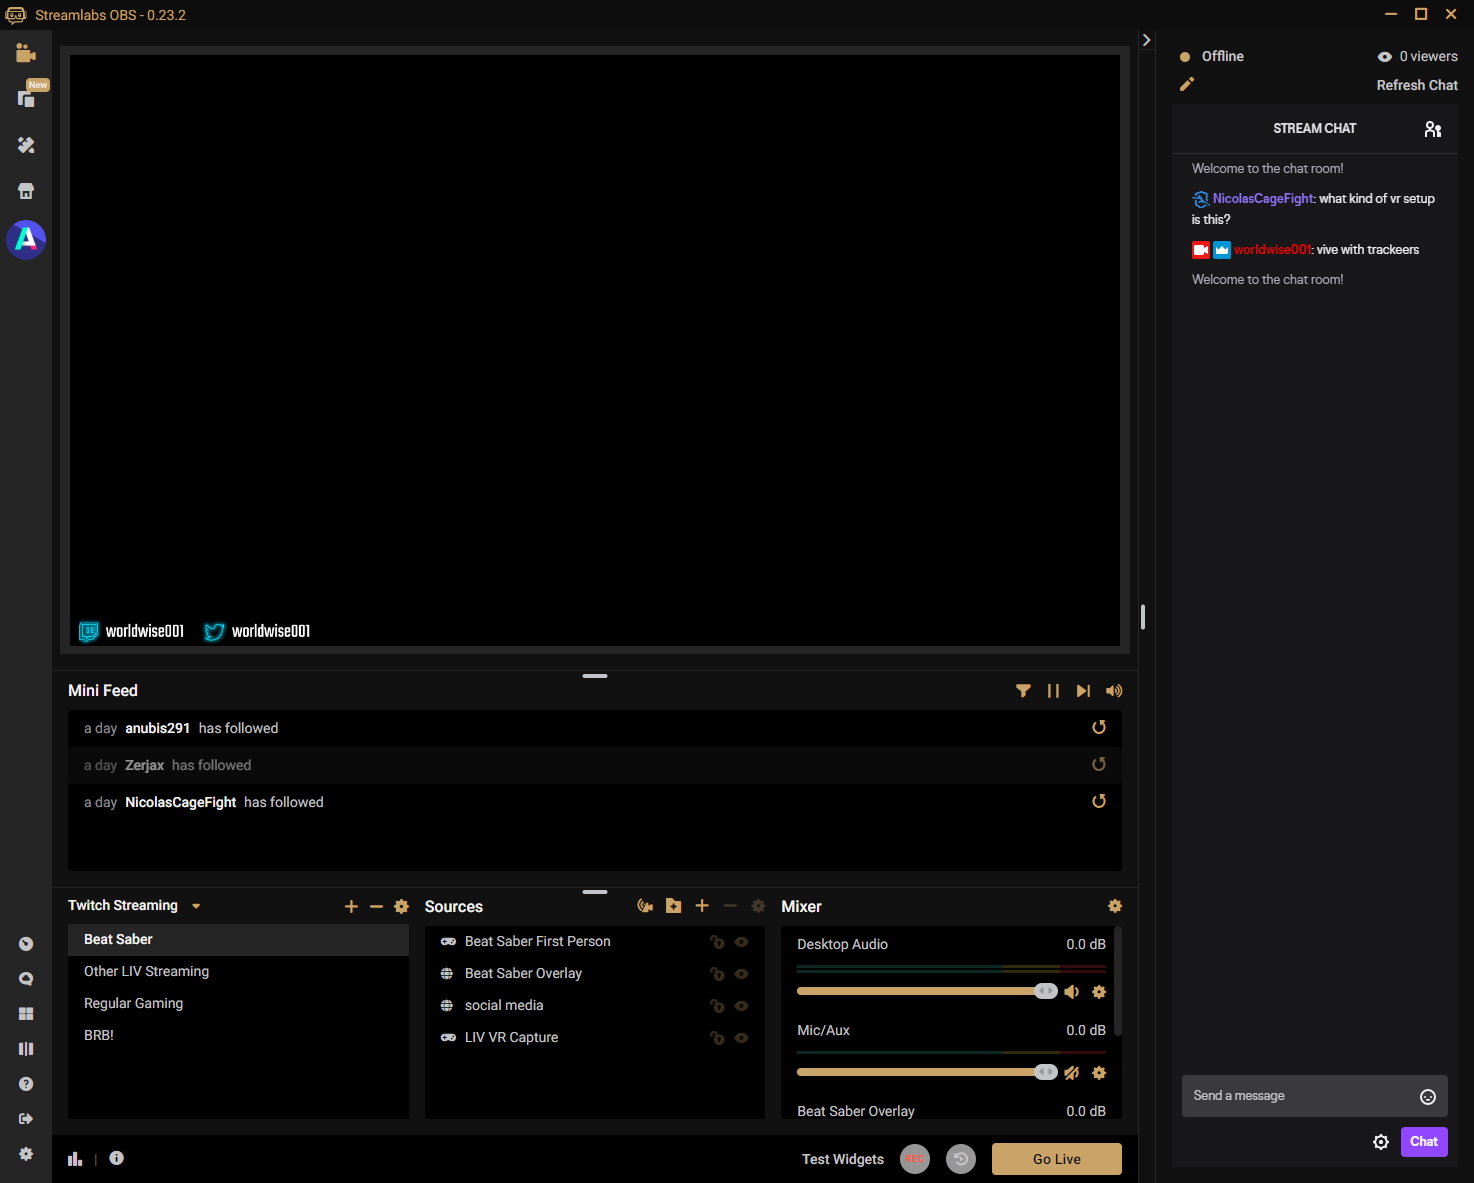
Task: Pause the alert queue in Mini Feed
Action: [x=1053, y=691]
